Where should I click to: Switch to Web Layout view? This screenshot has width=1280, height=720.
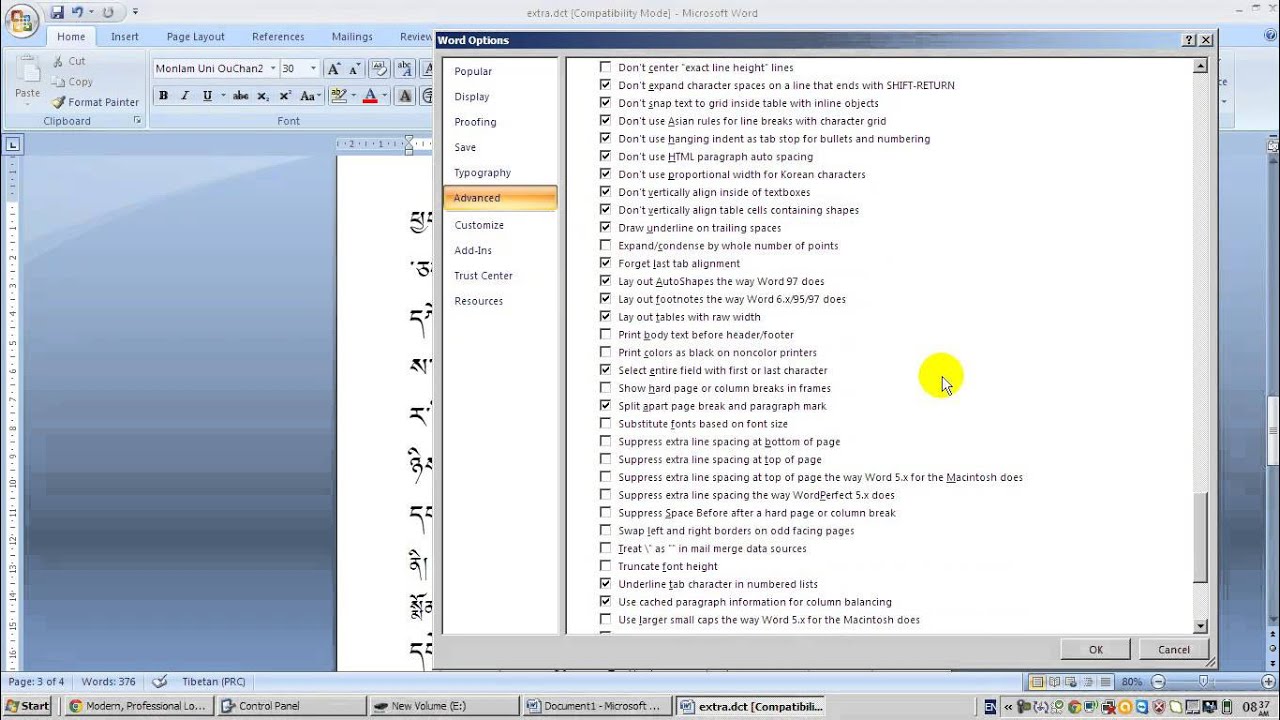1073,681
